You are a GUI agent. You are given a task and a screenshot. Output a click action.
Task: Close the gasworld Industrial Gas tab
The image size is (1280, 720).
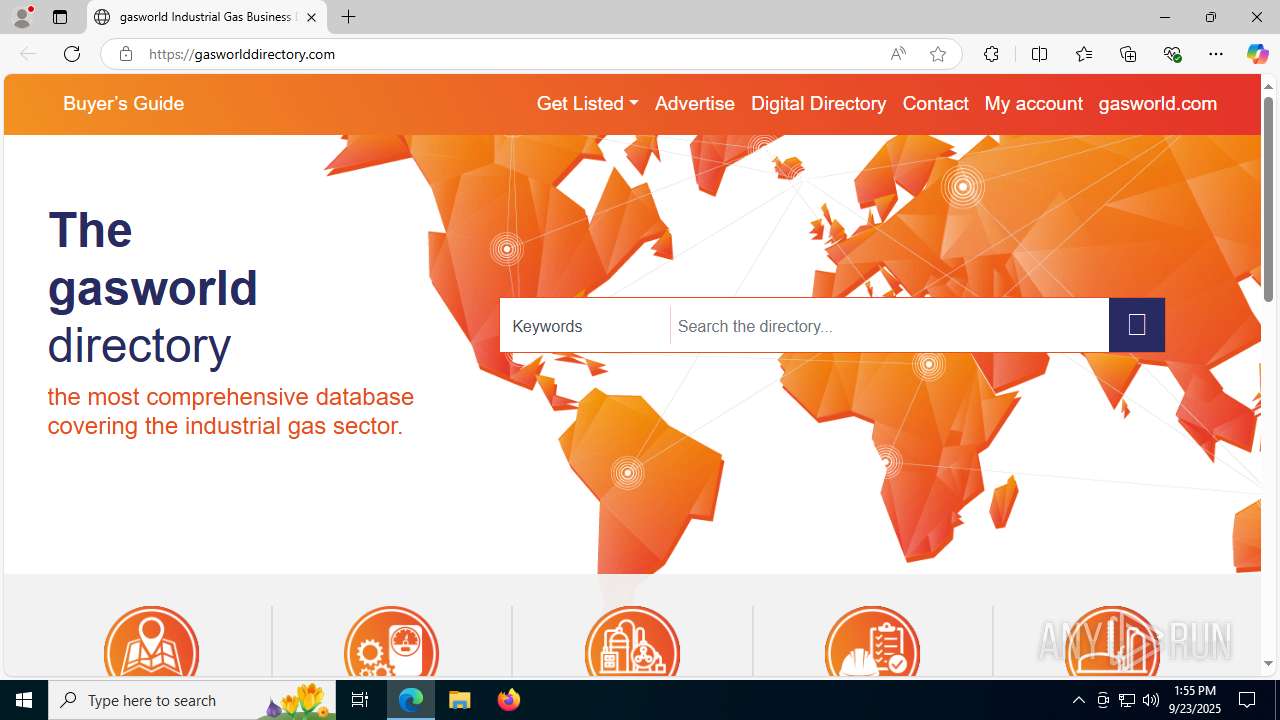(x=311, y=17)
